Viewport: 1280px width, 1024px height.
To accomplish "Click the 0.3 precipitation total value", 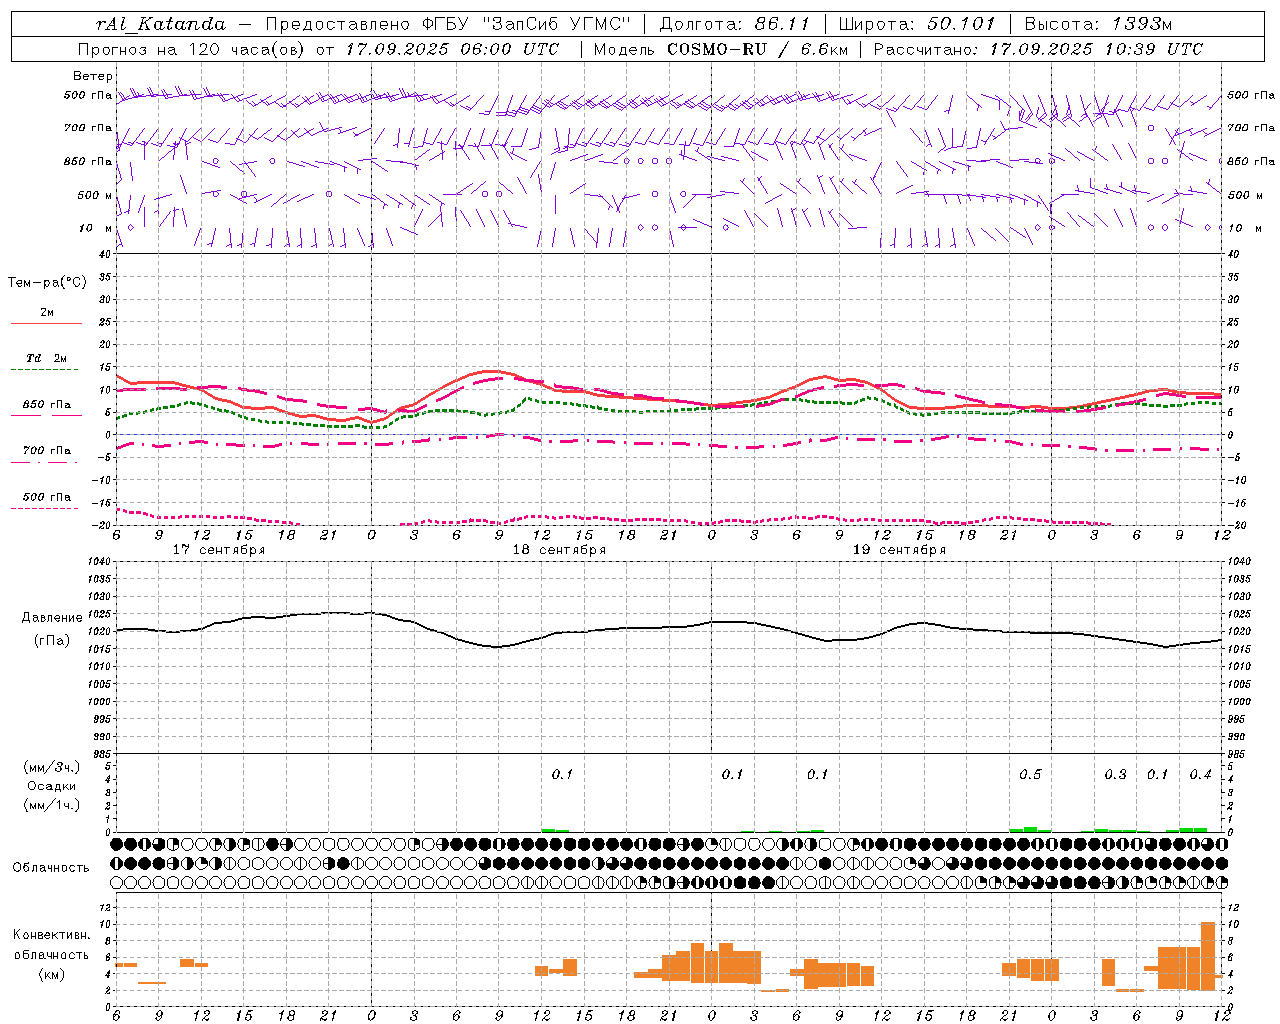I will 1115,775.
